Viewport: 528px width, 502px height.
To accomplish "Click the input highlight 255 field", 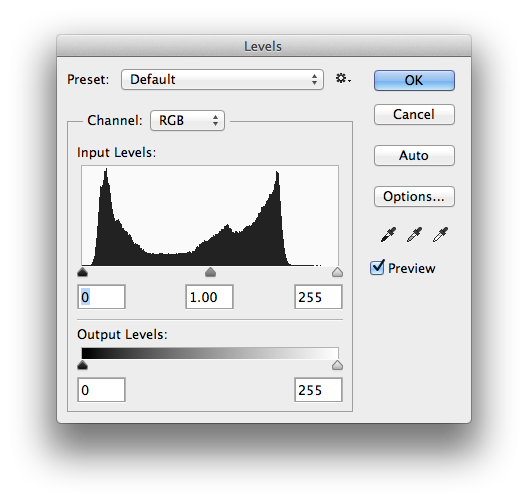I will pos(318,297).
